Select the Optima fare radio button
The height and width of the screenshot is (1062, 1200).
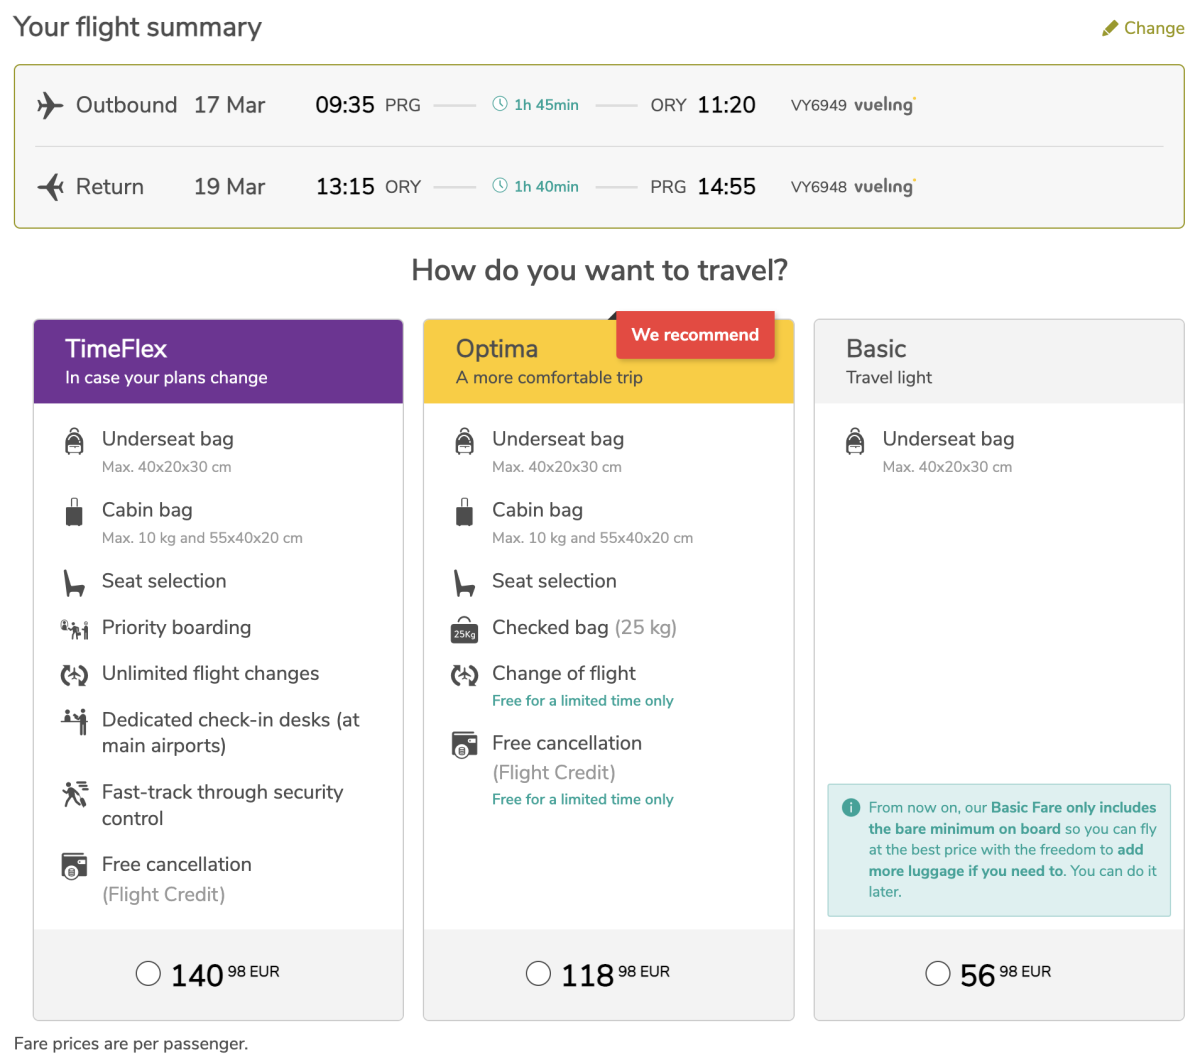click(x=538, y=973)
